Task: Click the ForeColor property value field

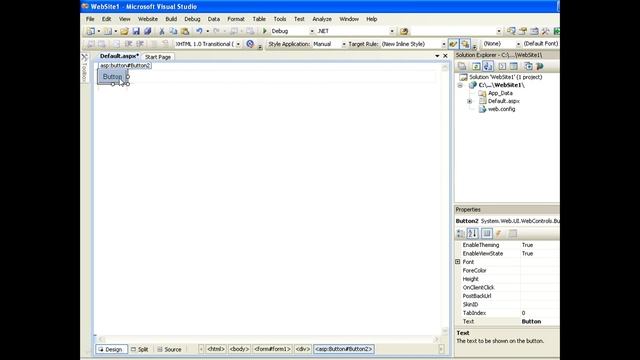Action: point(540,271)
